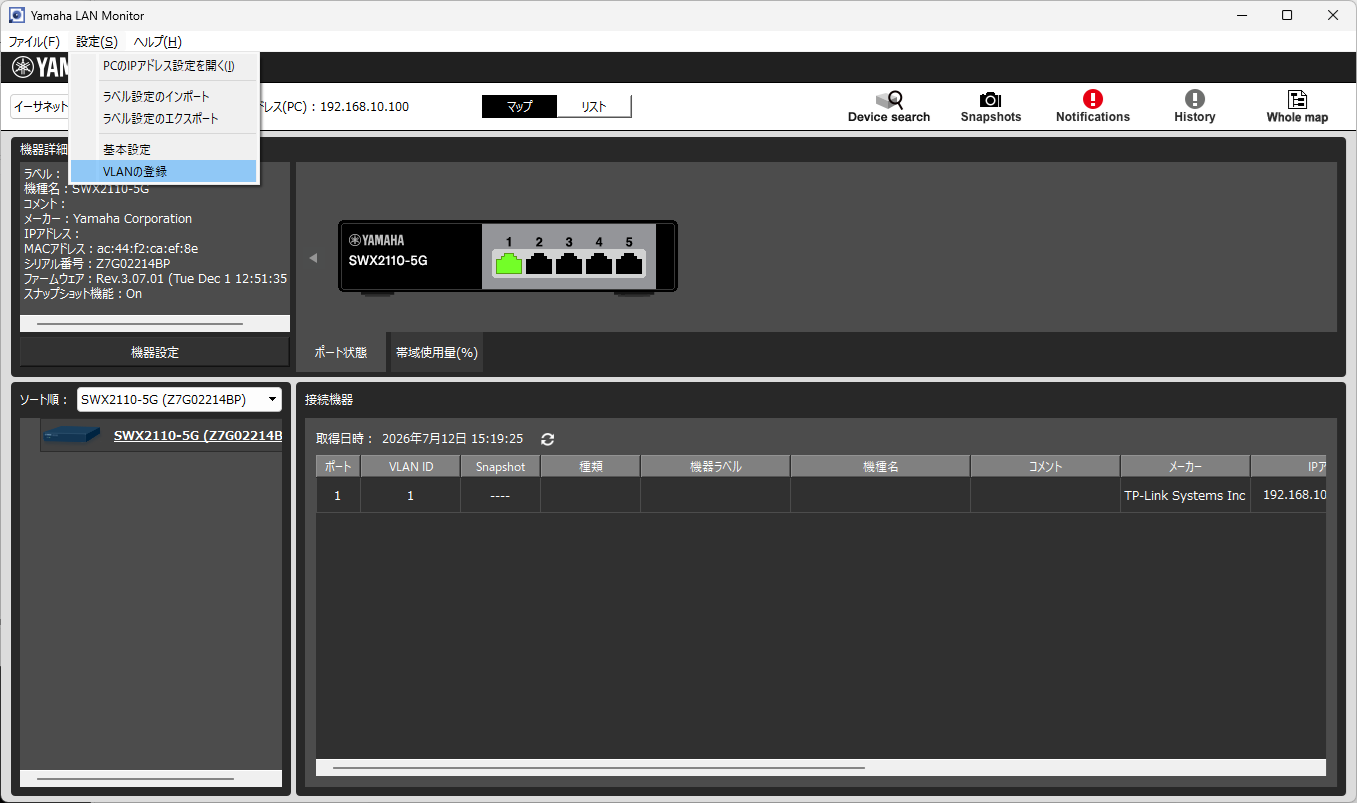This screenshot has height=803, width=1357.
Task: Click the Snapshot column header
Action: tap(501, 467)
